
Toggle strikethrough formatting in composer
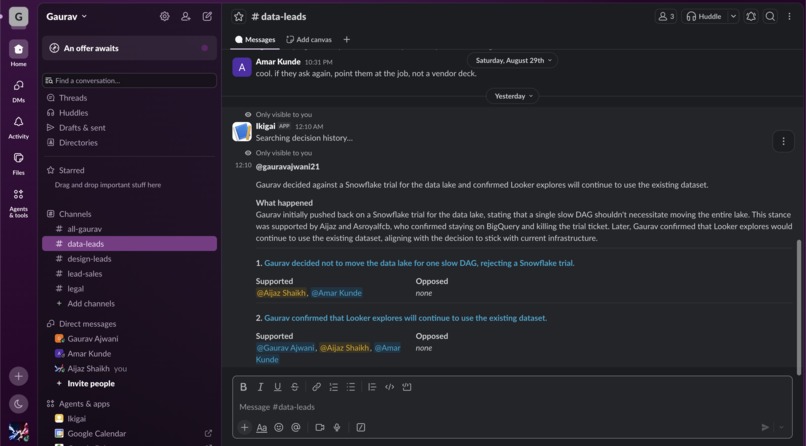click(295, 387)
